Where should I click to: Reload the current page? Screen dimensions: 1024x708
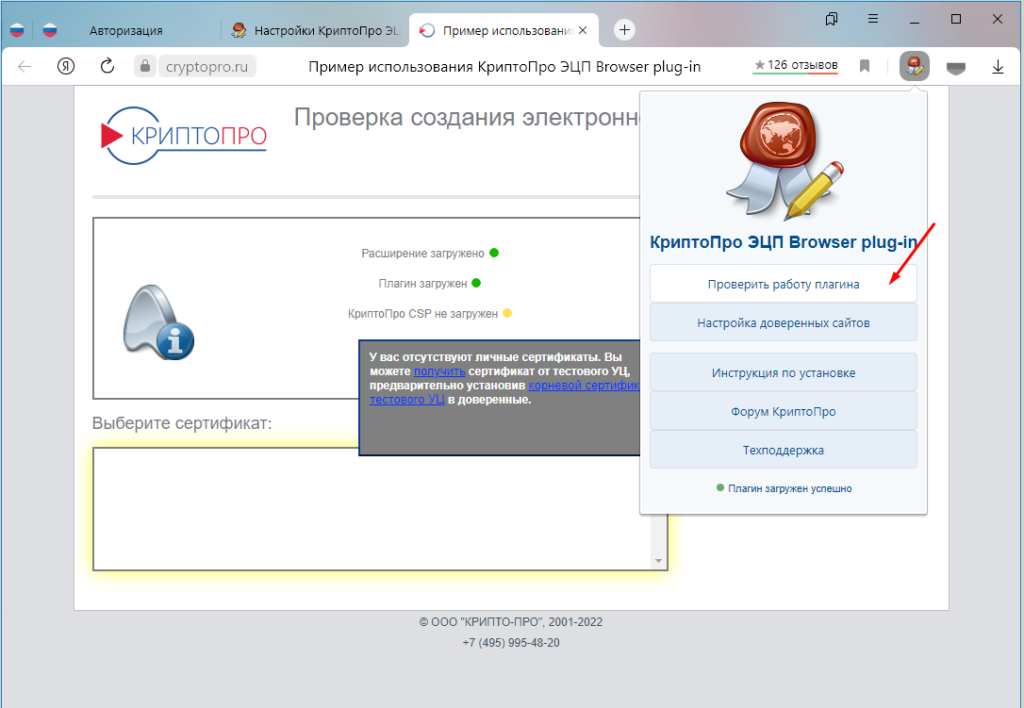coord(107,67)
